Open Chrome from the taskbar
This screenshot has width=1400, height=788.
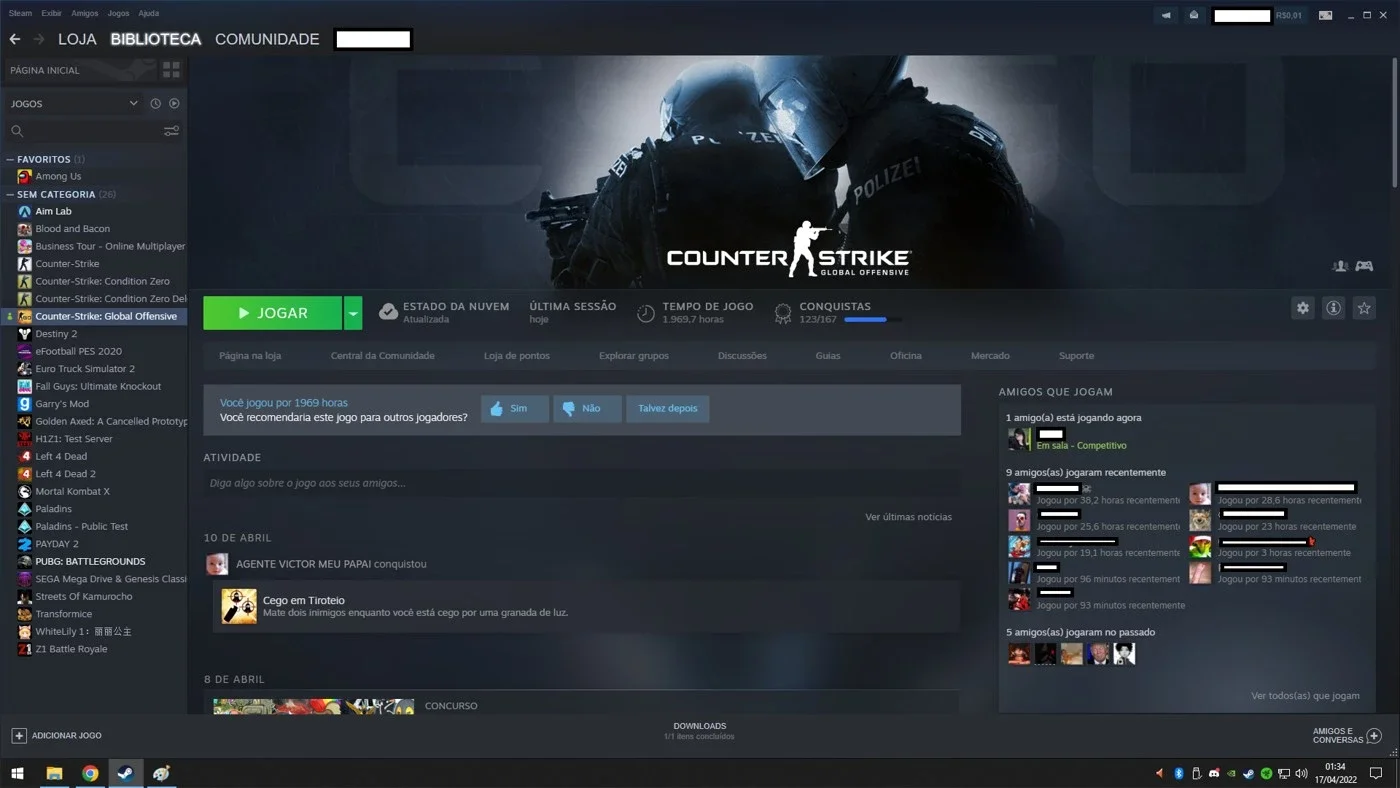click(x=90, y=773)
